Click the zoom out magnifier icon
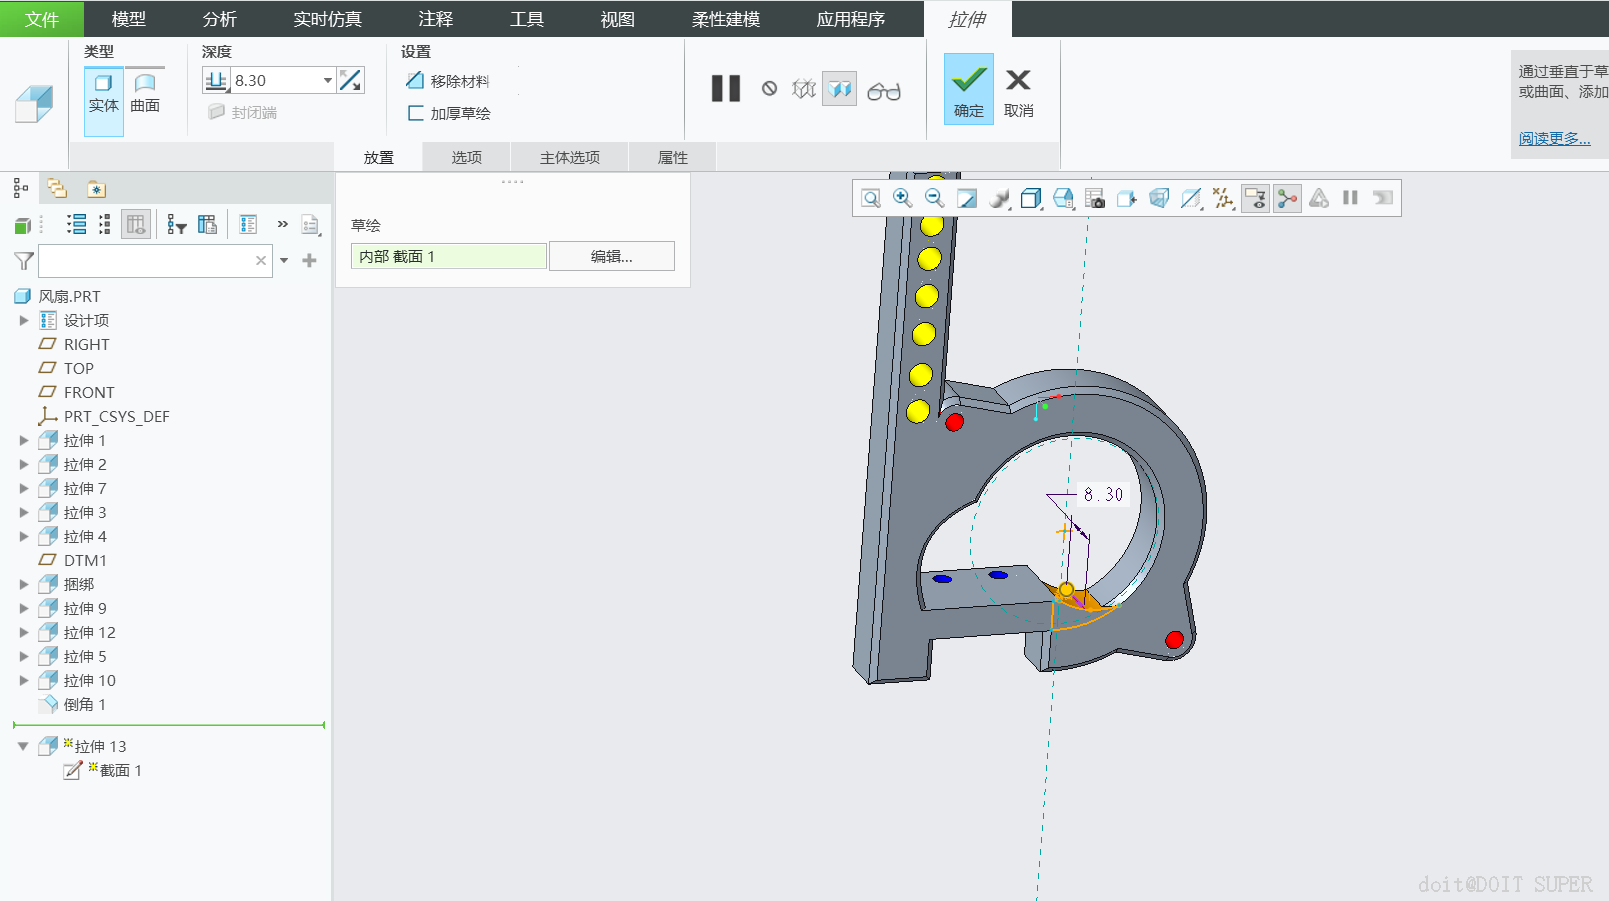This screenshot has width=1609, height=901. pyautogui.click(x=934, y=198)
